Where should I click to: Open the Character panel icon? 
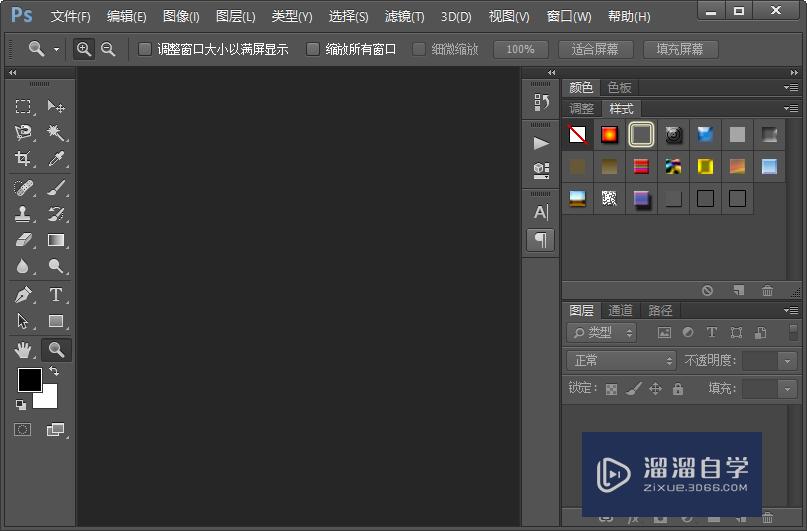click(x=541, y=212)
